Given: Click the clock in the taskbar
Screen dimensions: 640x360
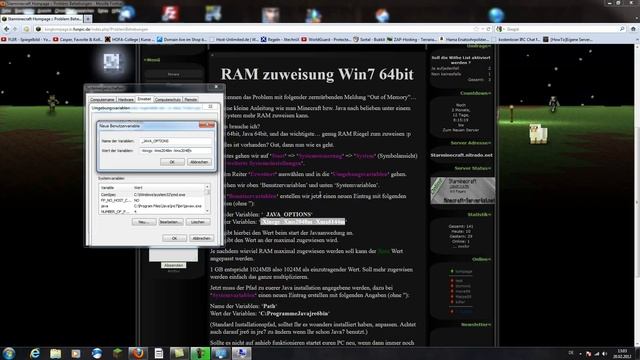Looking at the screenshot, I should tap(622, 353).
